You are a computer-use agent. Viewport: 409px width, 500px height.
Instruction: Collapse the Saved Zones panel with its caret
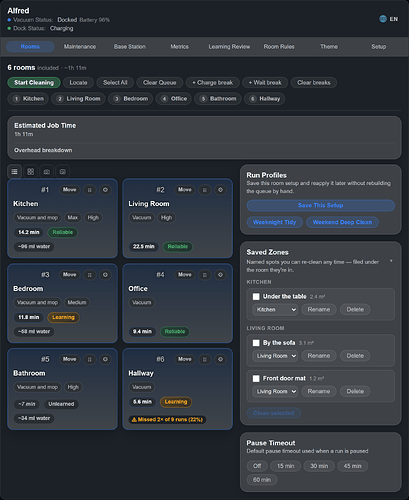click(x=391, y=261)
